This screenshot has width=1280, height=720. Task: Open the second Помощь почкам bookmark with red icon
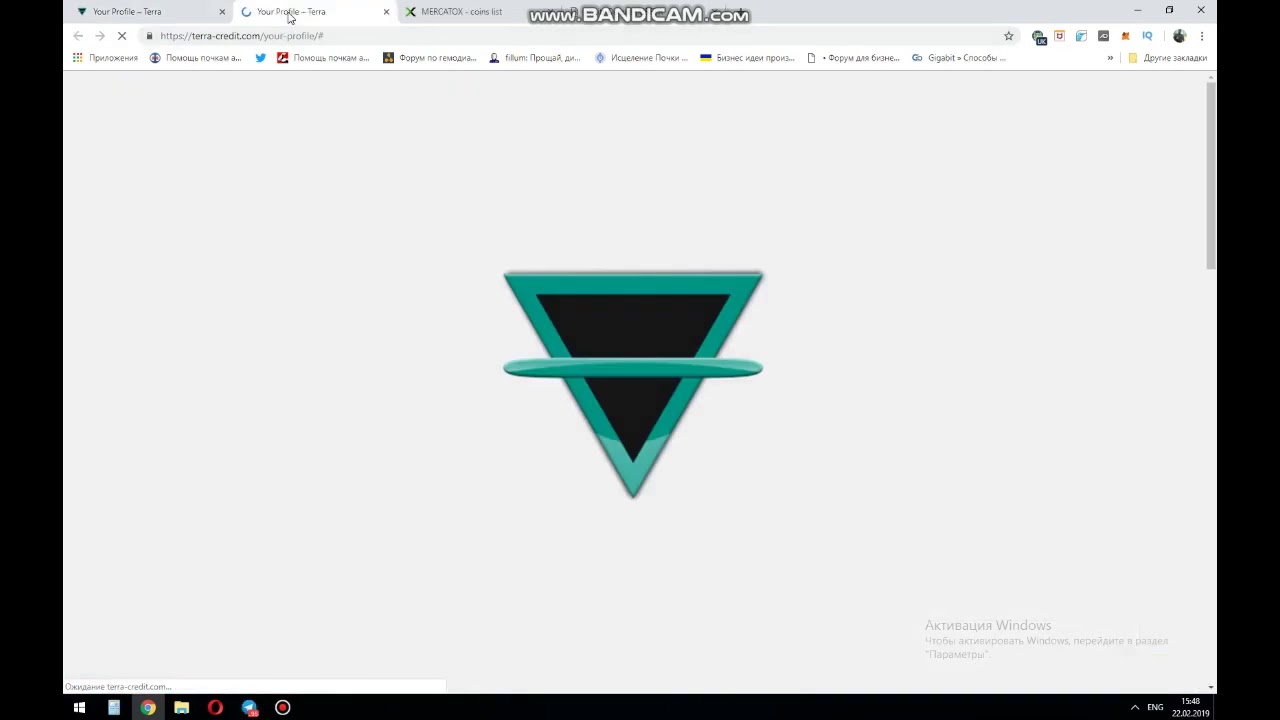click(x=323, y=58)
